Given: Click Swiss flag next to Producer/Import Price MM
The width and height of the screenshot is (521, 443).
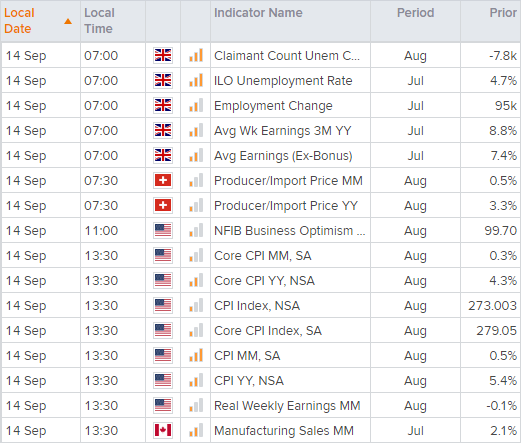Looking at the screenshot, I should 163,180.
